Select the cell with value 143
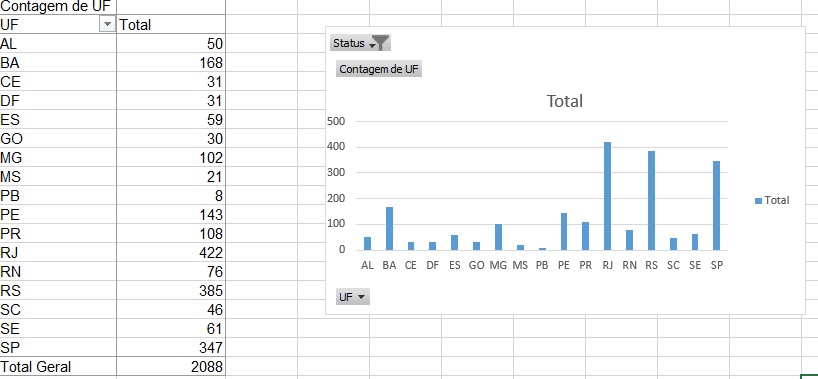 171,215
